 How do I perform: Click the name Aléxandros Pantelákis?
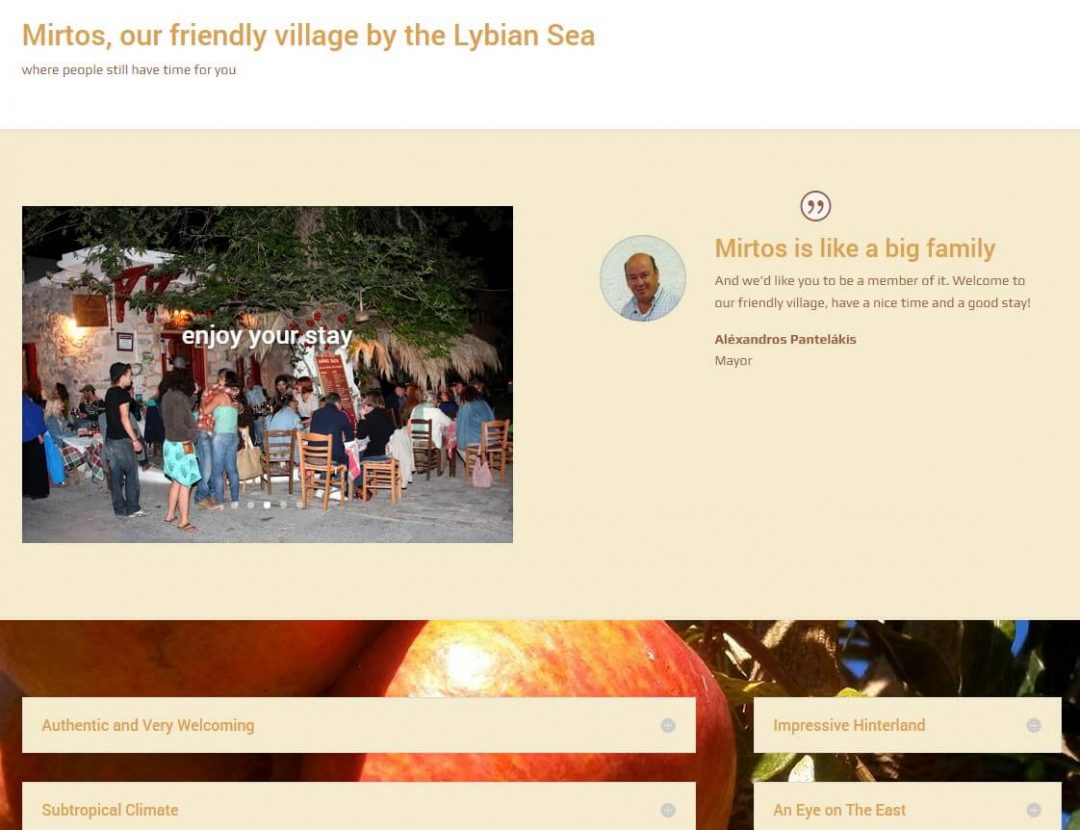pos(785,339)
